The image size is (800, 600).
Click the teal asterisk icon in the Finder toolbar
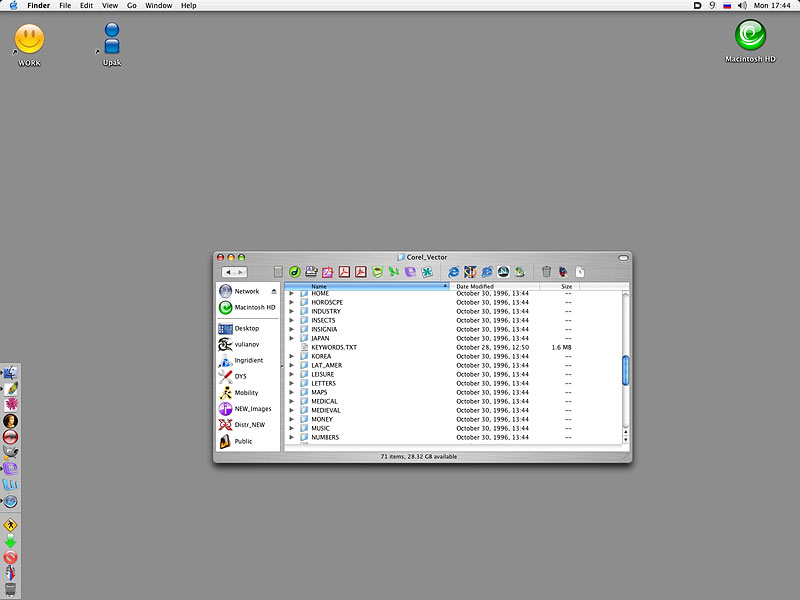point(427,272)
